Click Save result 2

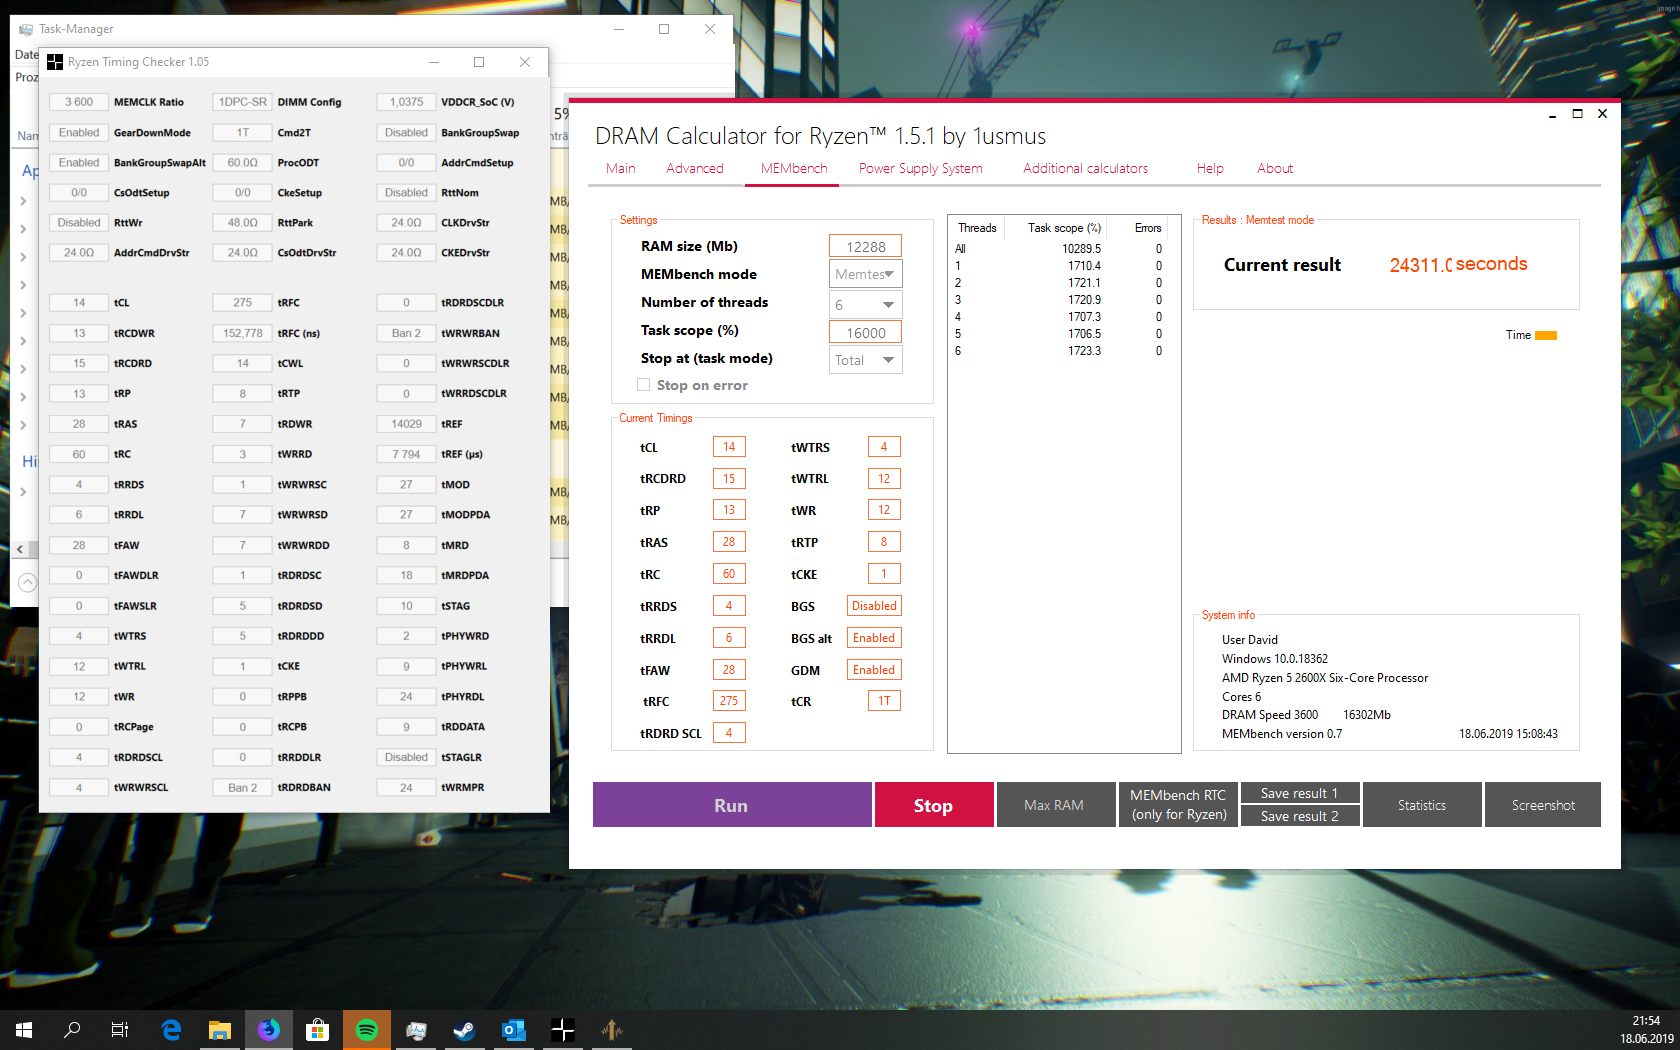tap(1300, 816)
